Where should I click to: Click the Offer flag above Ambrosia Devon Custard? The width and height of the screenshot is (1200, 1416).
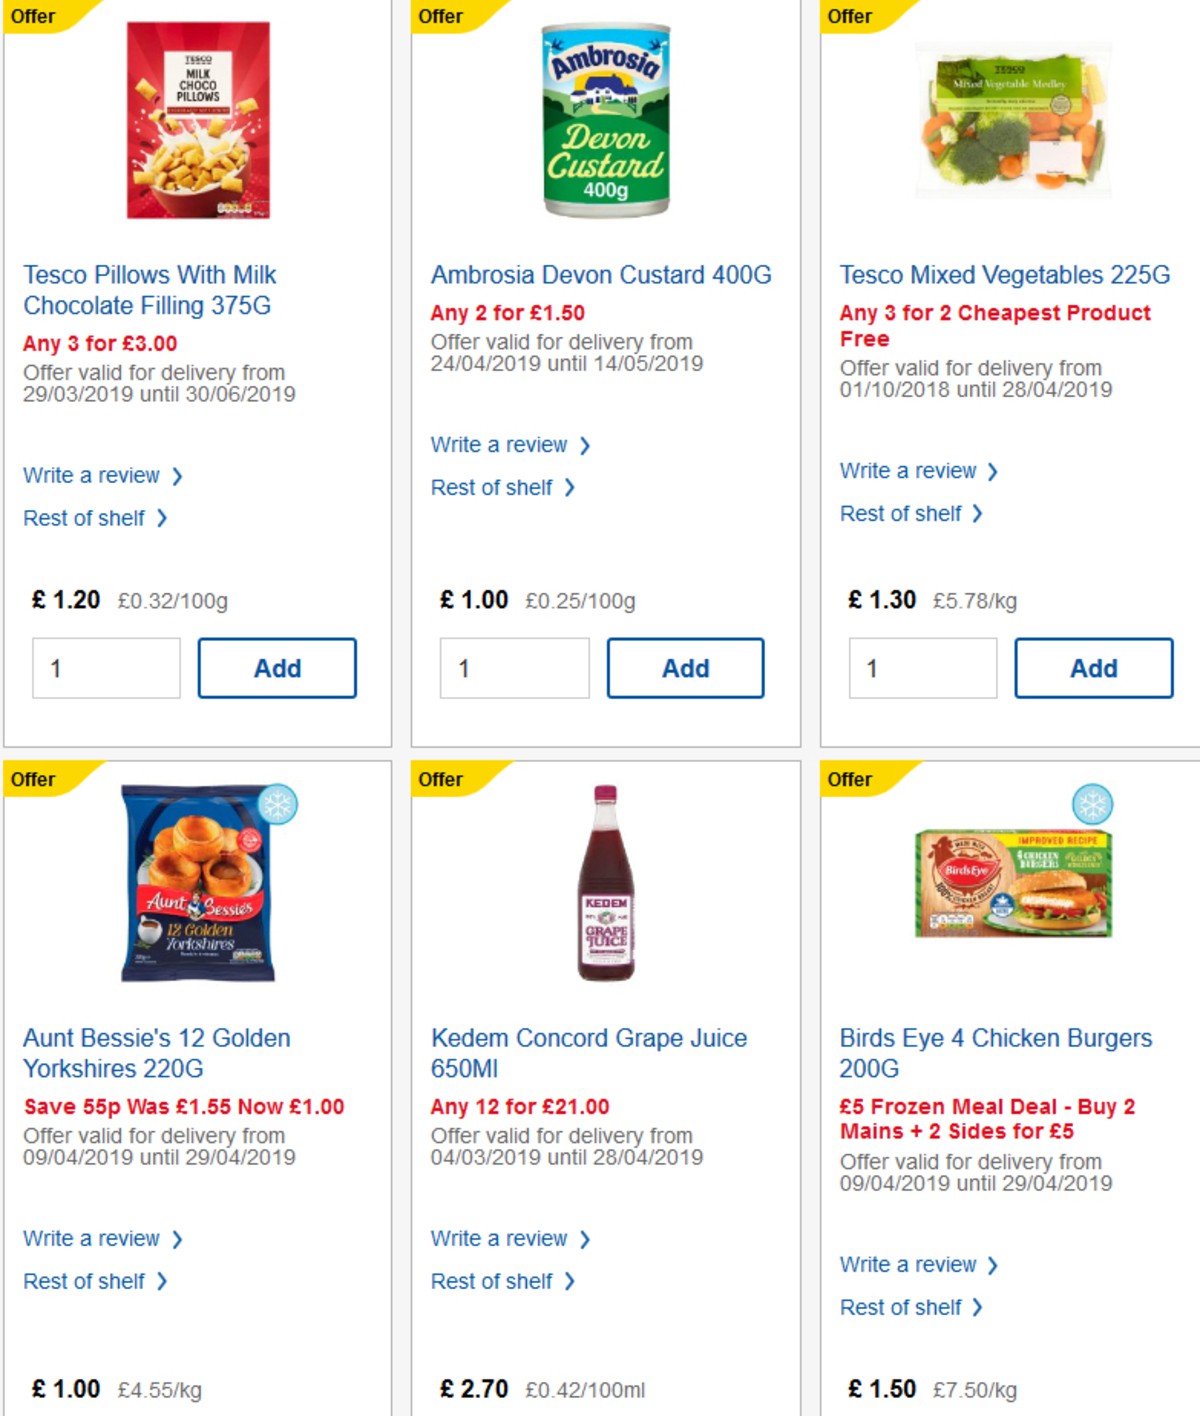click(x=442, y=16)
